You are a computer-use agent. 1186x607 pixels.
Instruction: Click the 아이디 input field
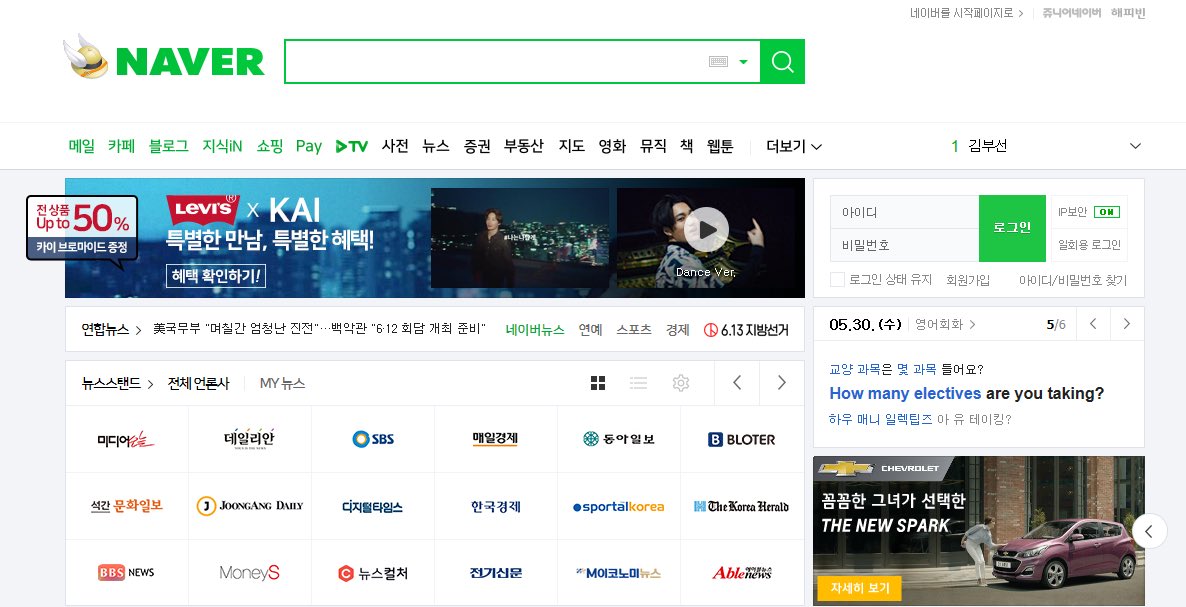pos(904,212)
